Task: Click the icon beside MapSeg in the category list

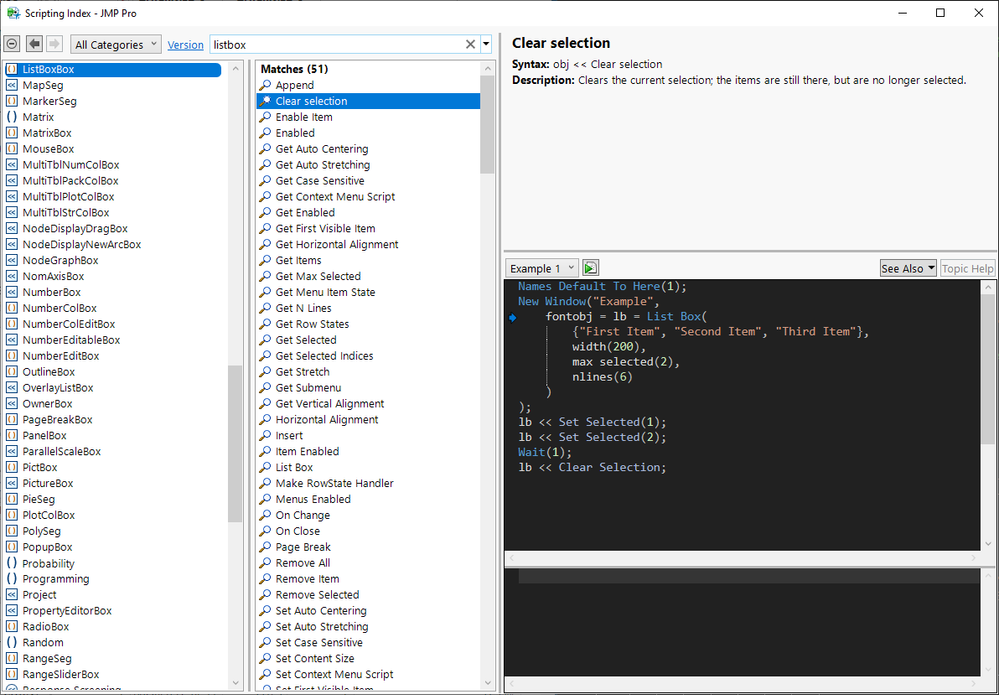Action: click(12, 85)
